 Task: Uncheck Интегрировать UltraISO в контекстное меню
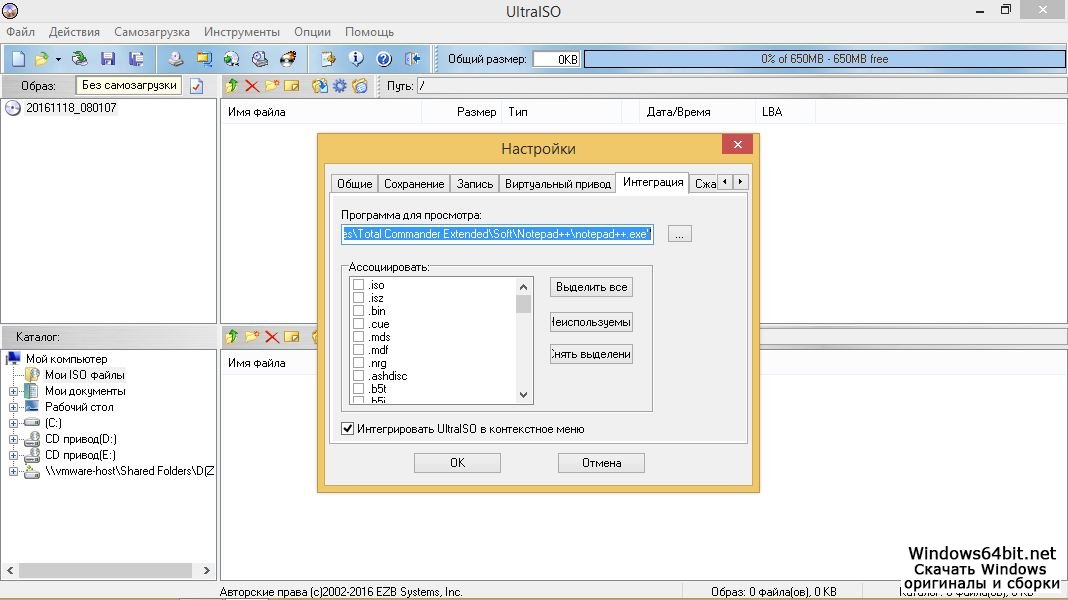pyautogui.click(x=348, y=429)
